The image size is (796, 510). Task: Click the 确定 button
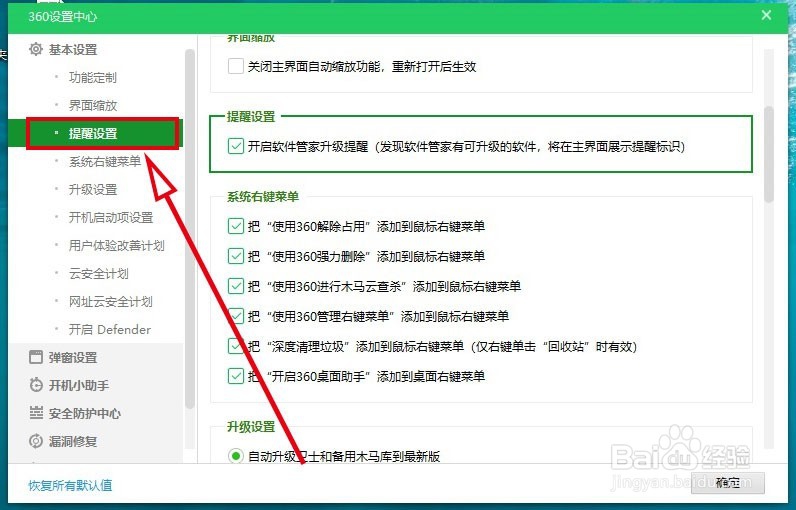[728, 483]
